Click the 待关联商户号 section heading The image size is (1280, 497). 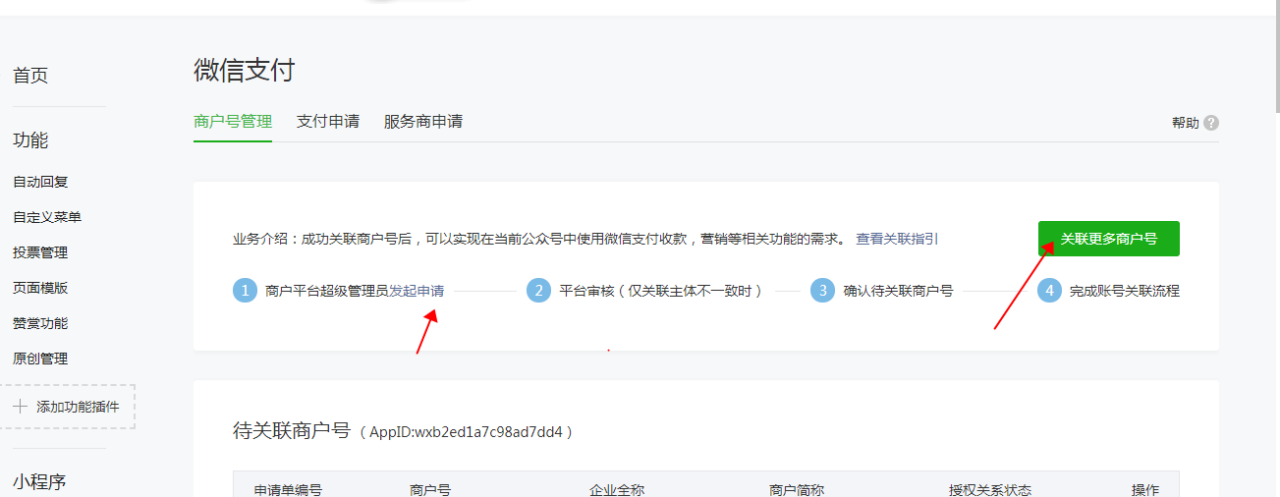click(x=292, y=431)
